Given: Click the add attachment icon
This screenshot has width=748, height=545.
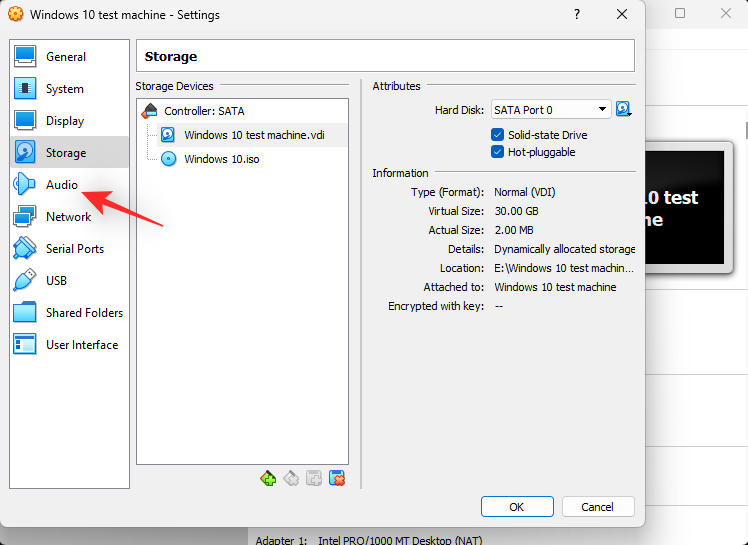Looking at the screenshot, I should pyautogui.click(x=314, y=478).
